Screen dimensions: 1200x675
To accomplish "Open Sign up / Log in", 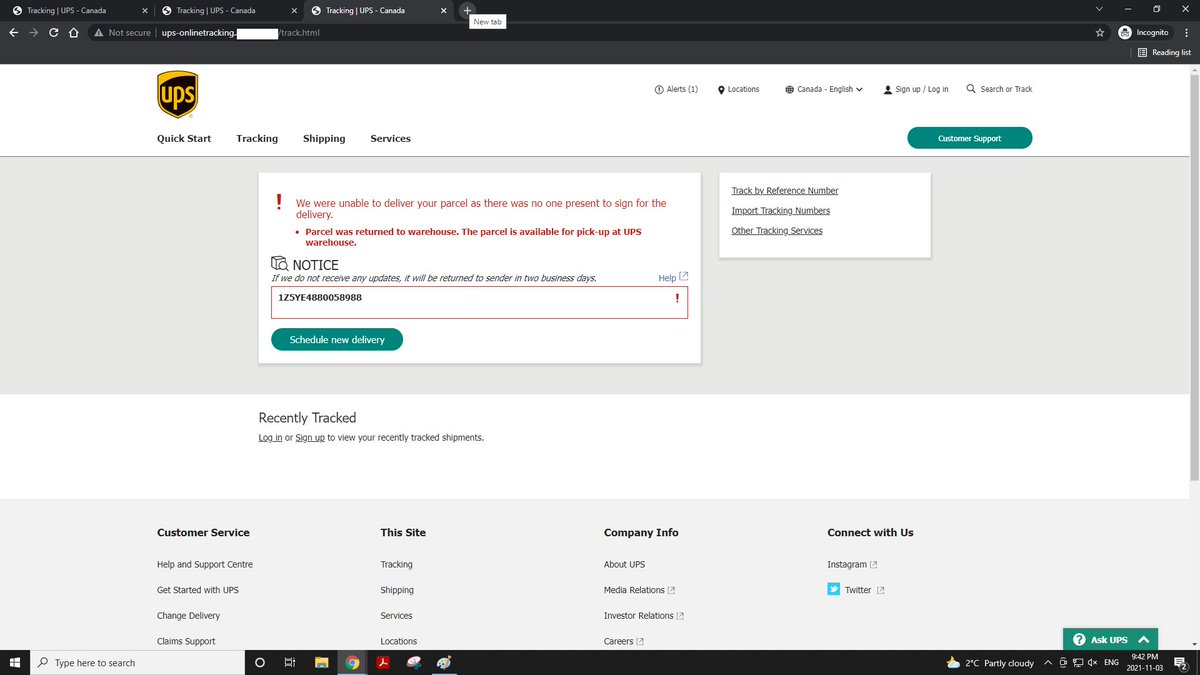I will (916, 89).
